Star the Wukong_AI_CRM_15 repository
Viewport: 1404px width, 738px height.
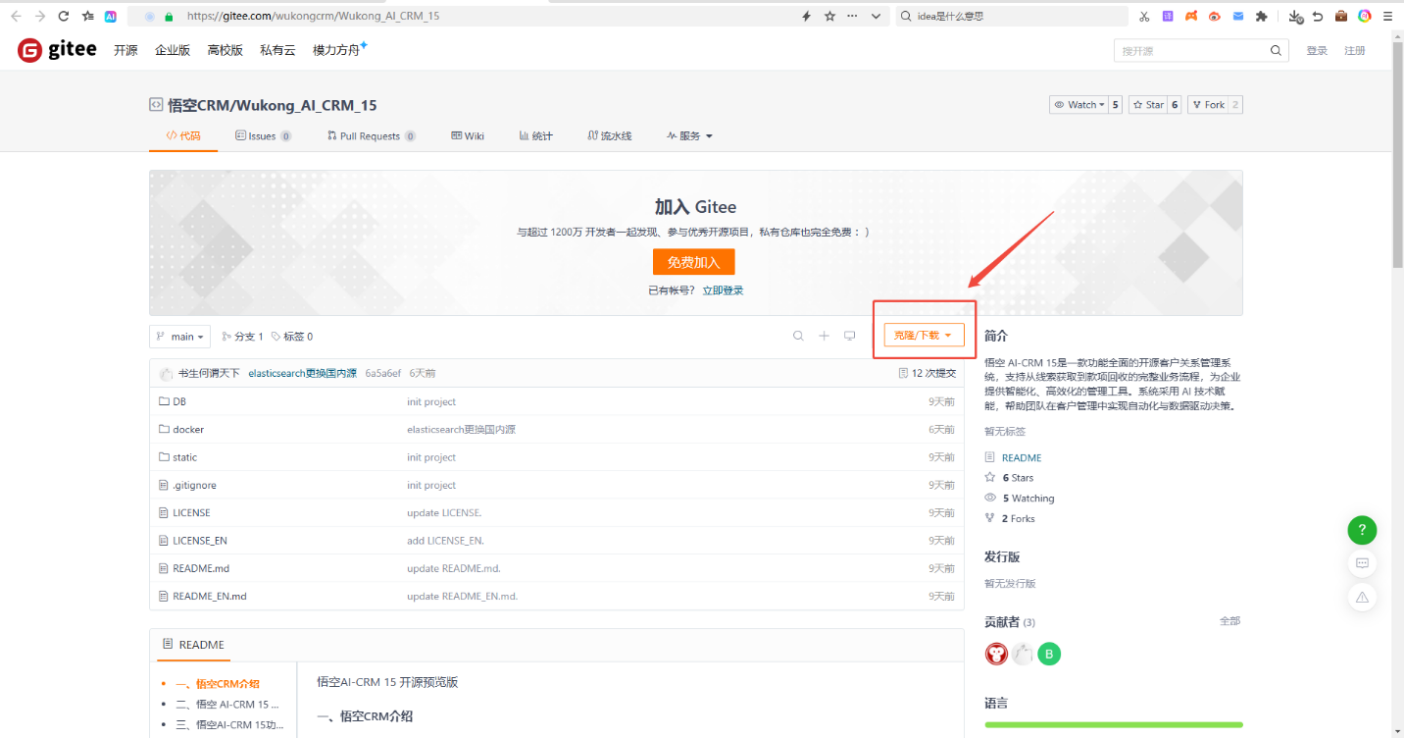tap(1148, 104)
